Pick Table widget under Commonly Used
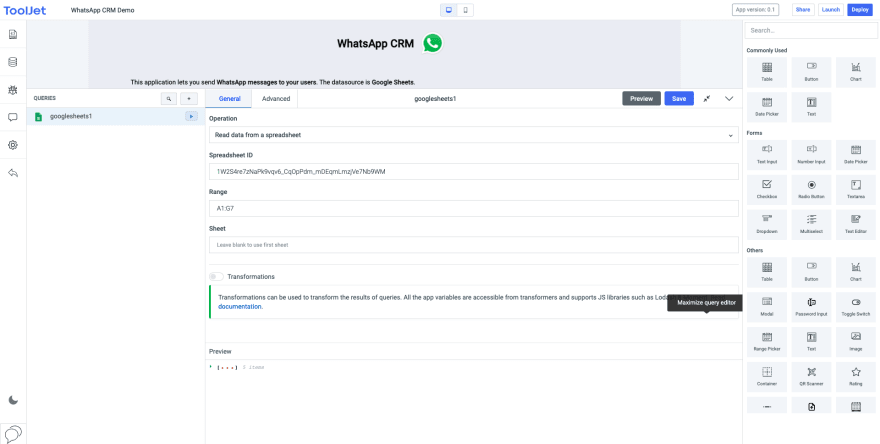 click(767, 72)
